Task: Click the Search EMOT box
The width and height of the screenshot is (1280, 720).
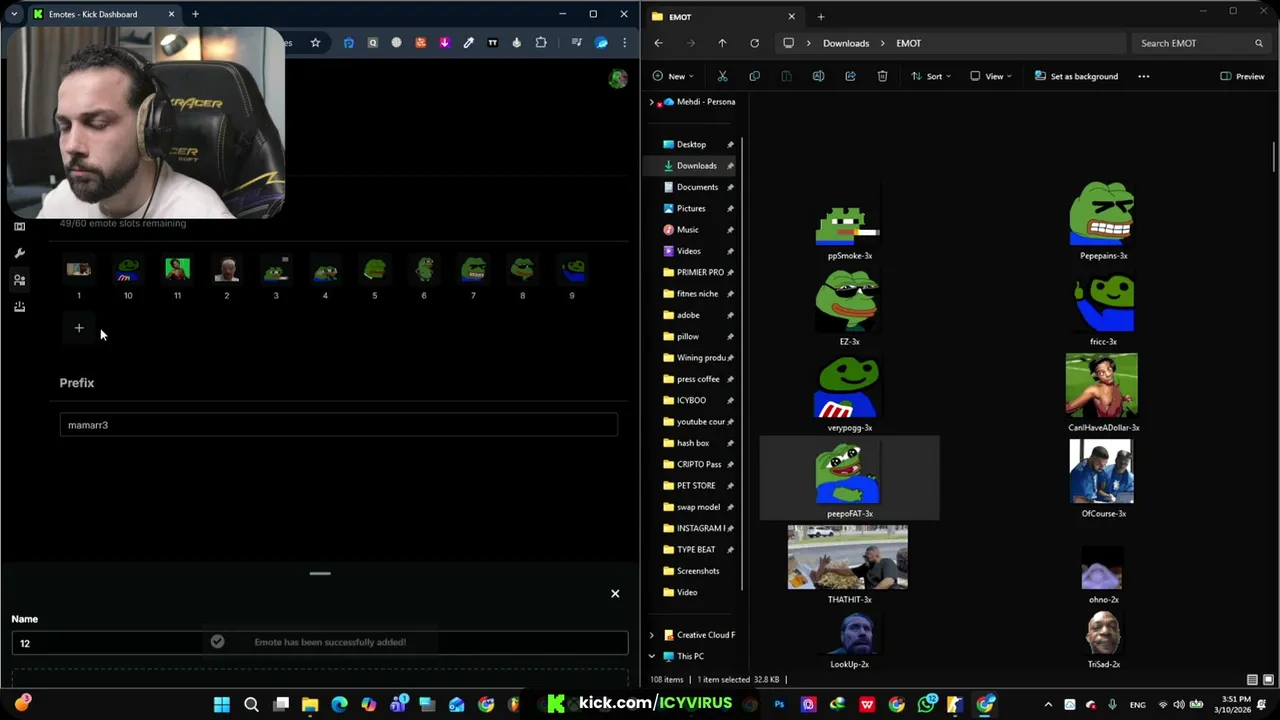Action: coord(1200,43)
